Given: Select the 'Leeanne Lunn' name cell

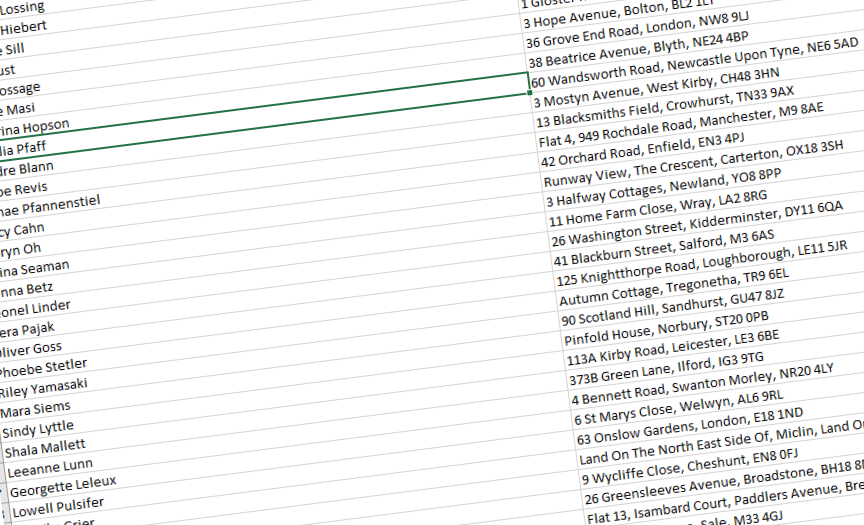Looking at the screenshot, I should click(x=50, y=469).
